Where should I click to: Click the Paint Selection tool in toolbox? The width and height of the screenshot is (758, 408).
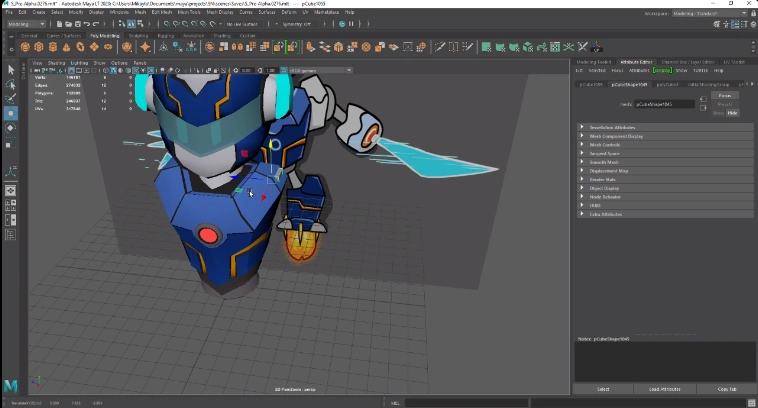pos(11,98)
